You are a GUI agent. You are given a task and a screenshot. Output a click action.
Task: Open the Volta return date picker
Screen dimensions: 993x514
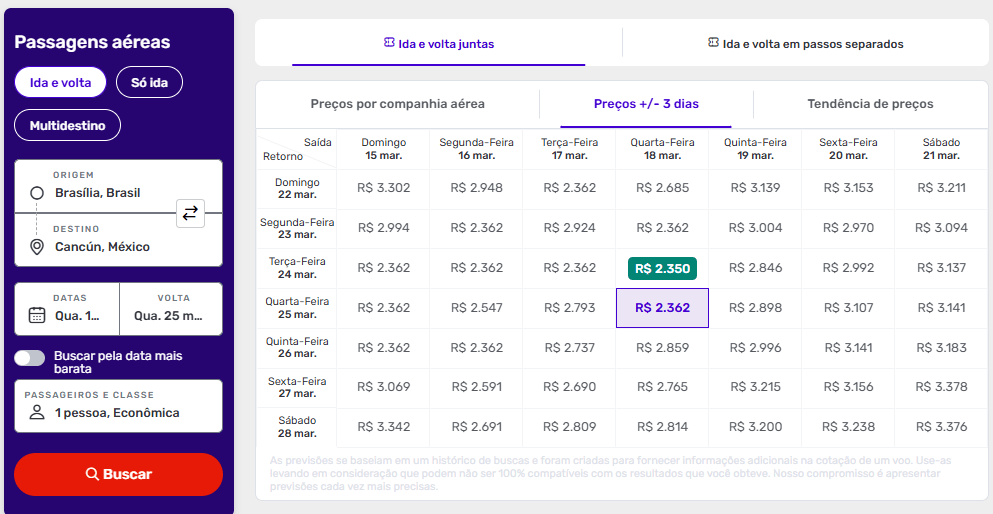[x=170, y=308]
